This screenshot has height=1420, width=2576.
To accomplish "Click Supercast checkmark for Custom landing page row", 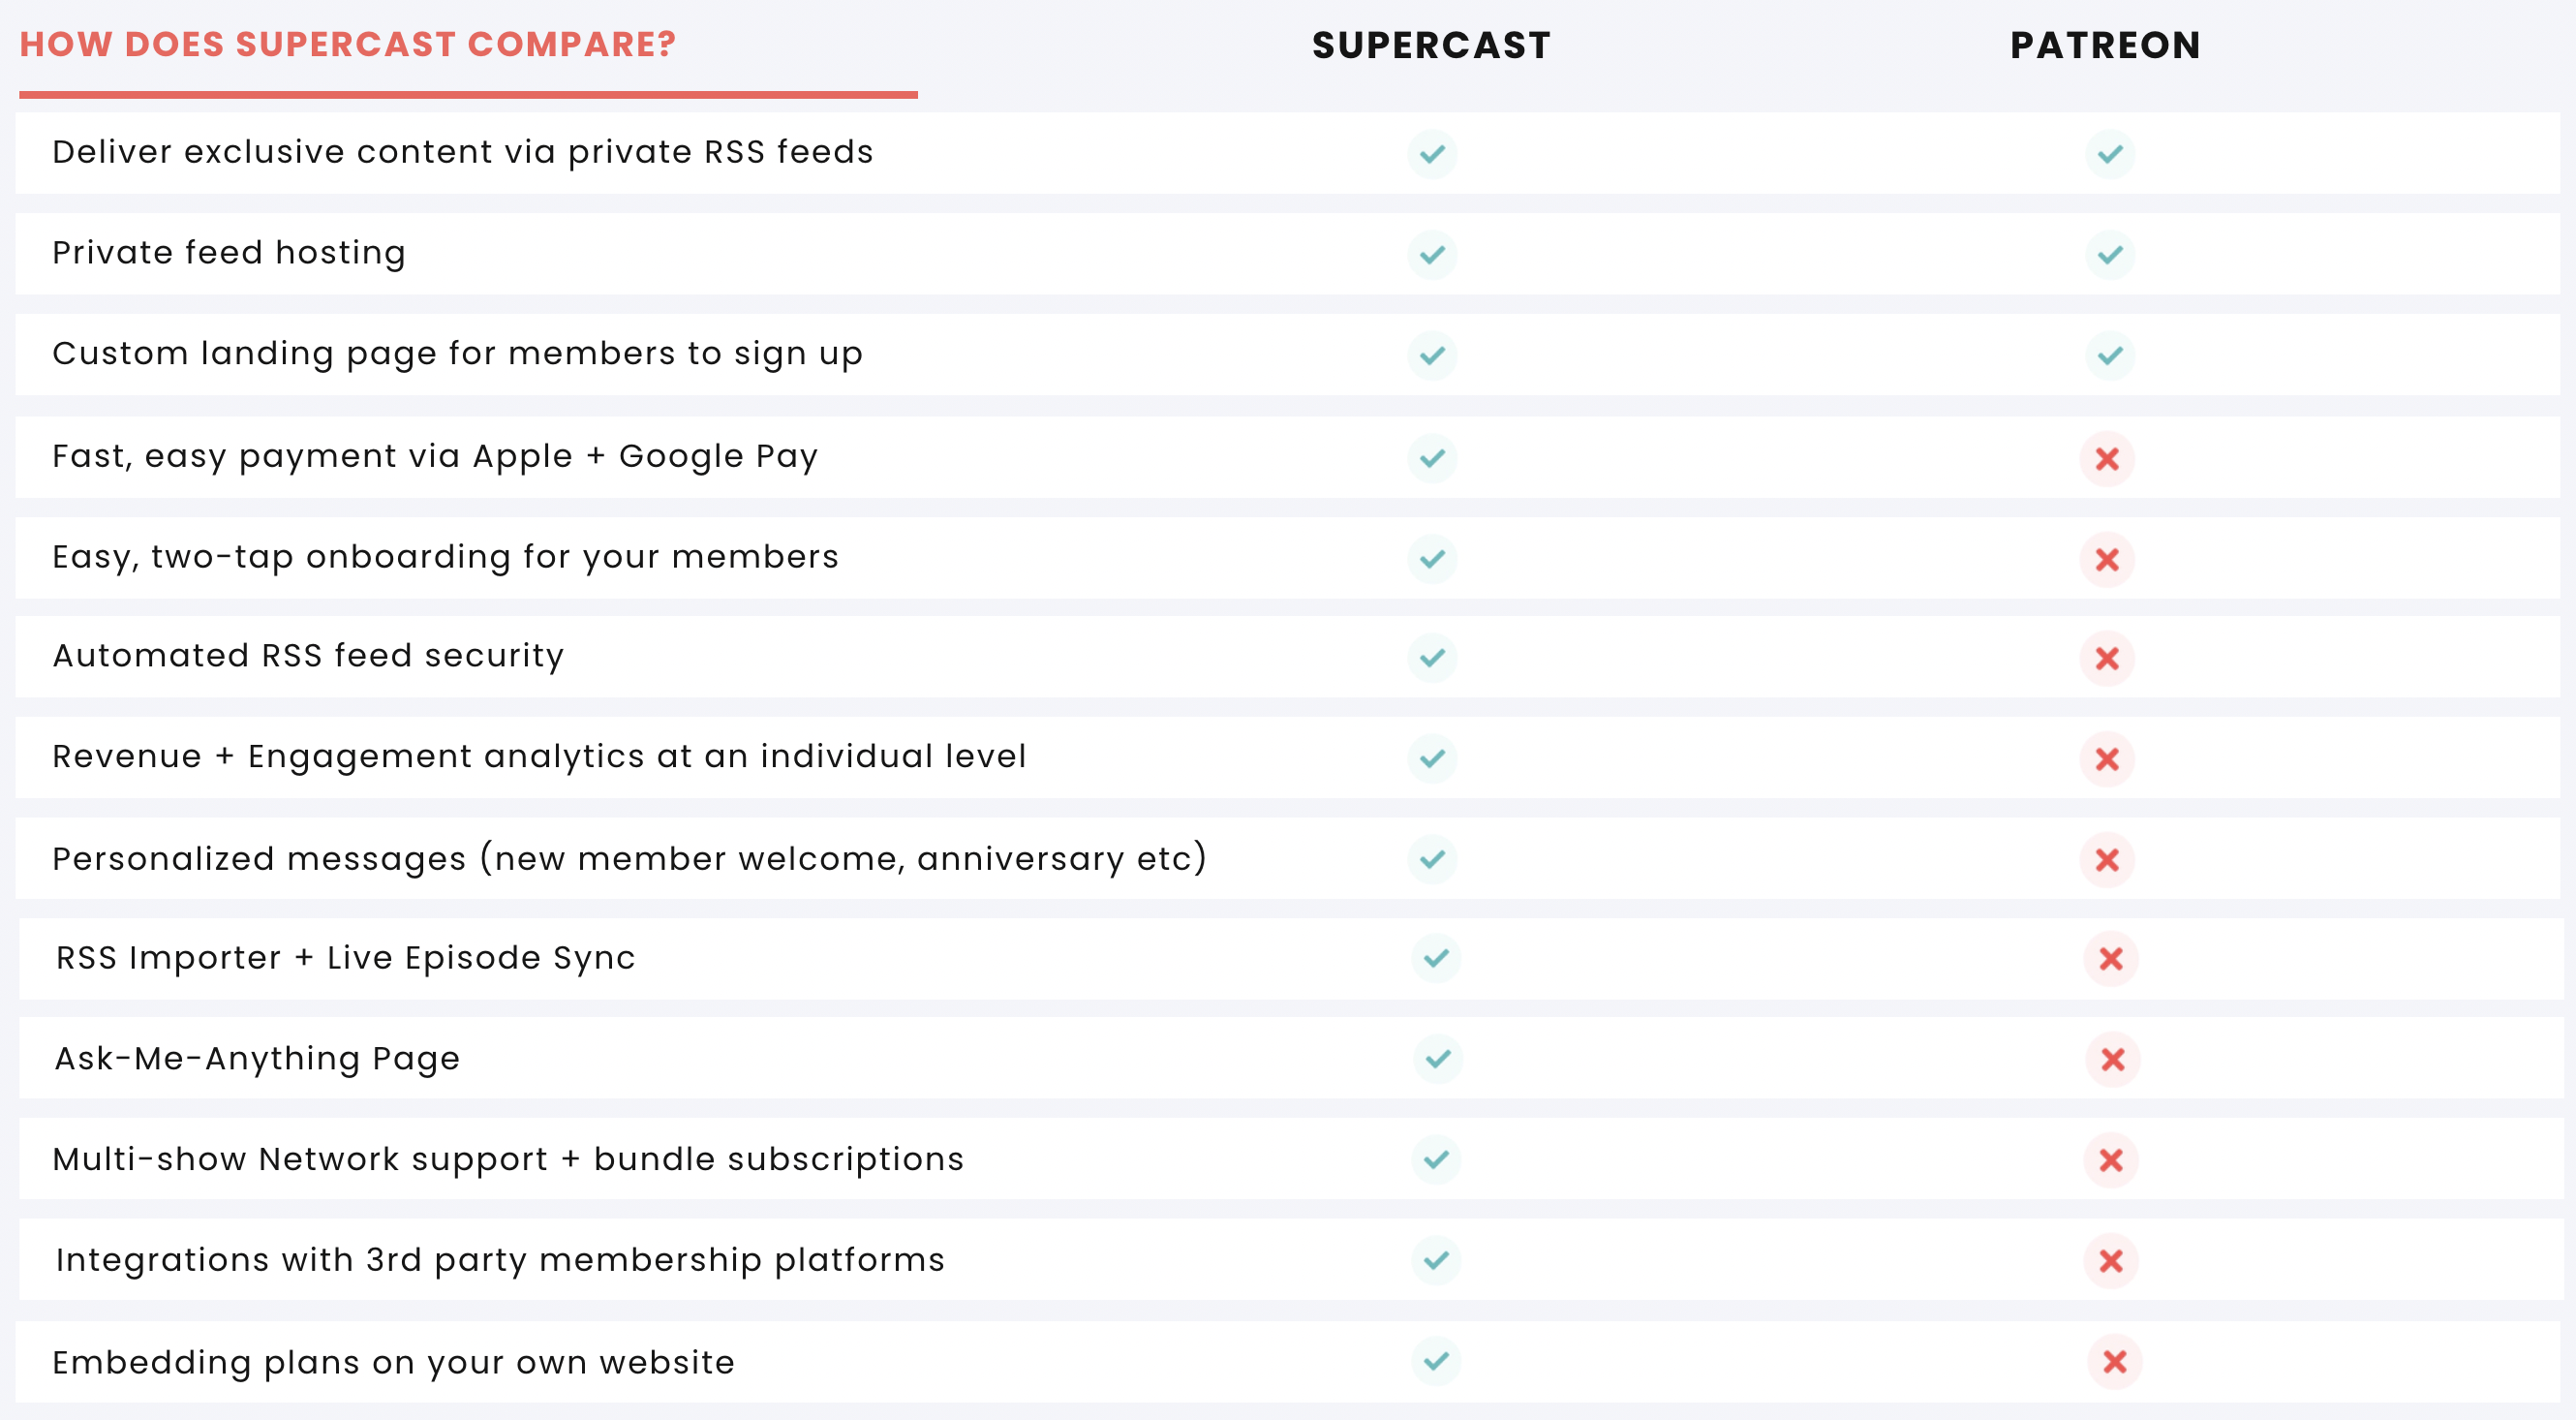I will tap(1432, 355).
